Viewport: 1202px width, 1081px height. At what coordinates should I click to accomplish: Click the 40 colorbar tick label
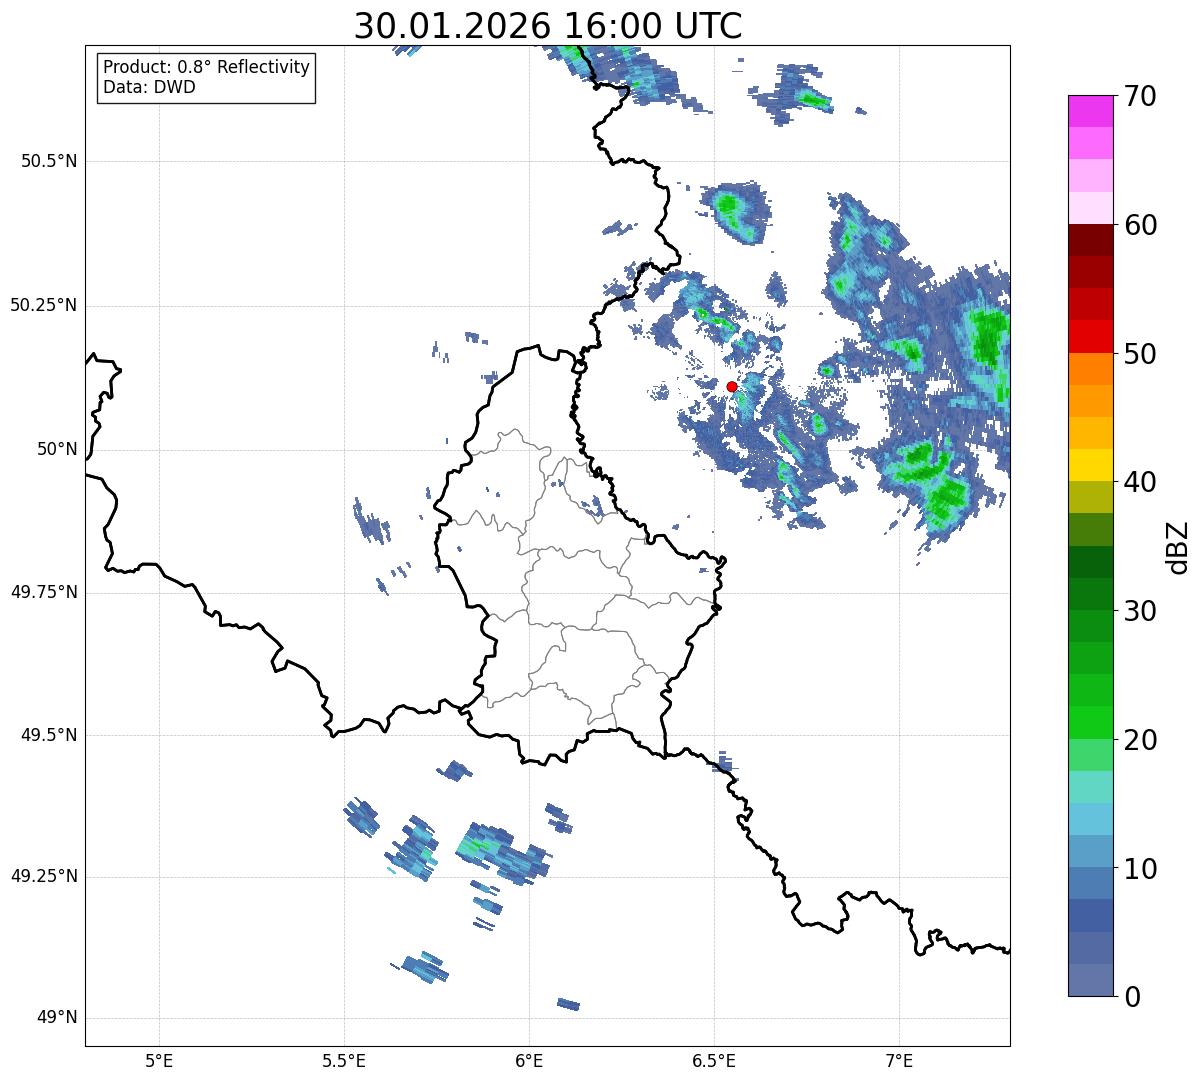tap(1143, 482)
